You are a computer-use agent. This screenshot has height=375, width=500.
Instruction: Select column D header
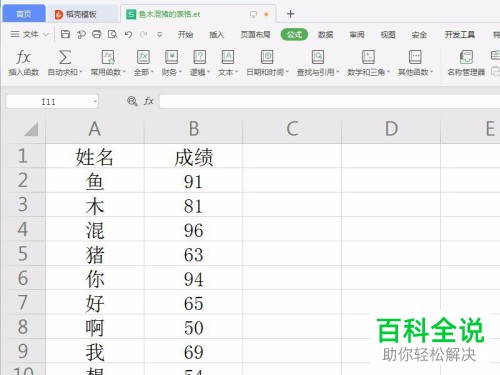[391, 129]
